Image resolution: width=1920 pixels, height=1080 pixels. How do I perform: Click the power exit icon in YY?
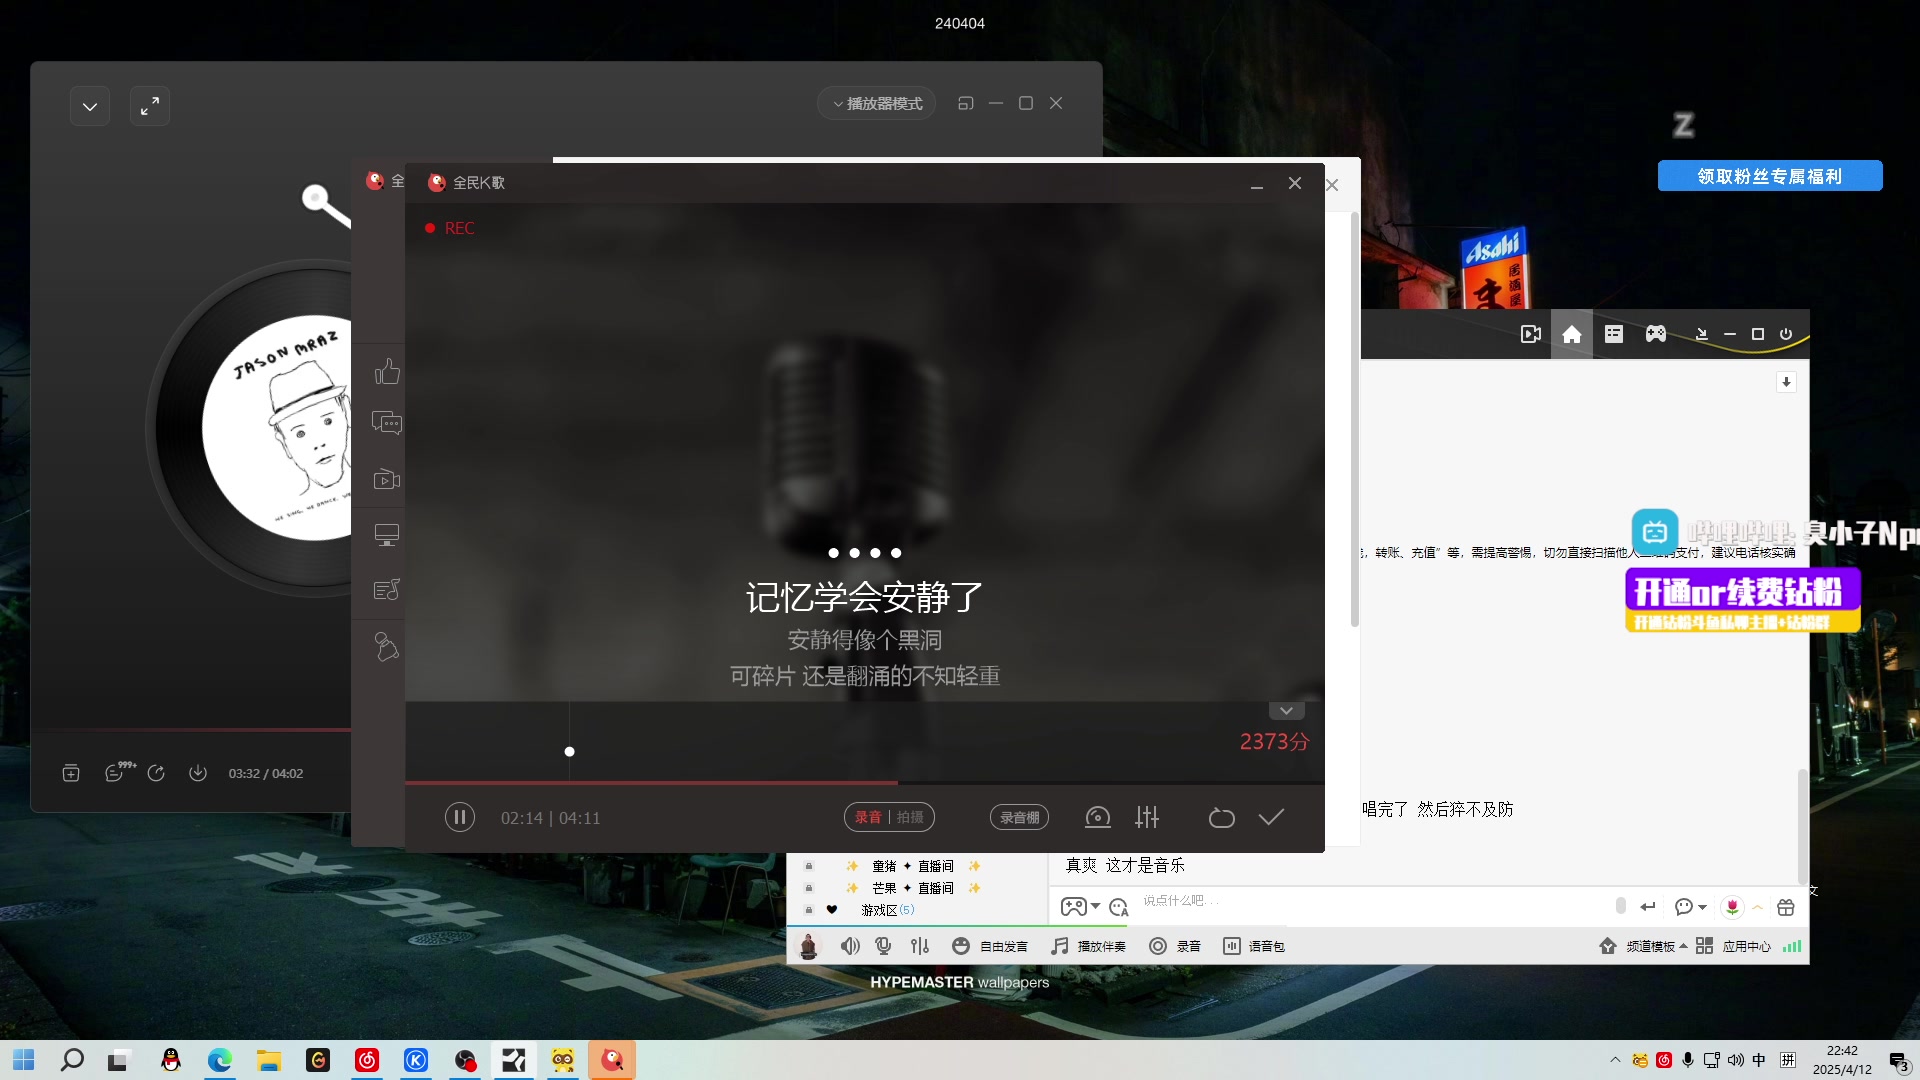click(x=1786, y=334)
